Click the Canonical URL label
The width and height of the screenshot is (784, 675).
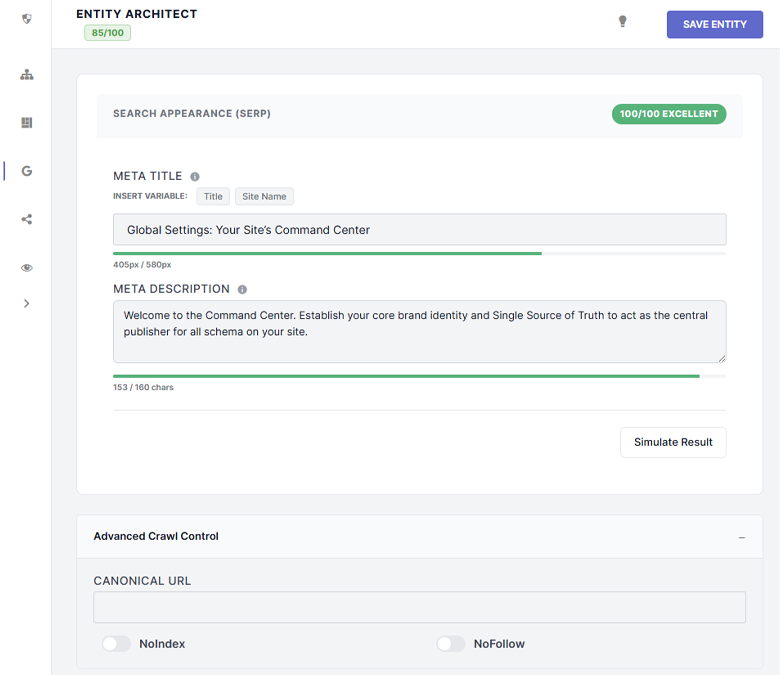click(142, 581)
